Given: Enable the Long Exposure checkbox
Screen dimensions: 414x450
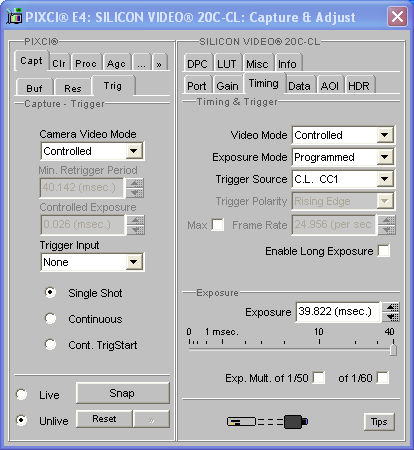Looking at the screenshot, I should coord(384,251).
